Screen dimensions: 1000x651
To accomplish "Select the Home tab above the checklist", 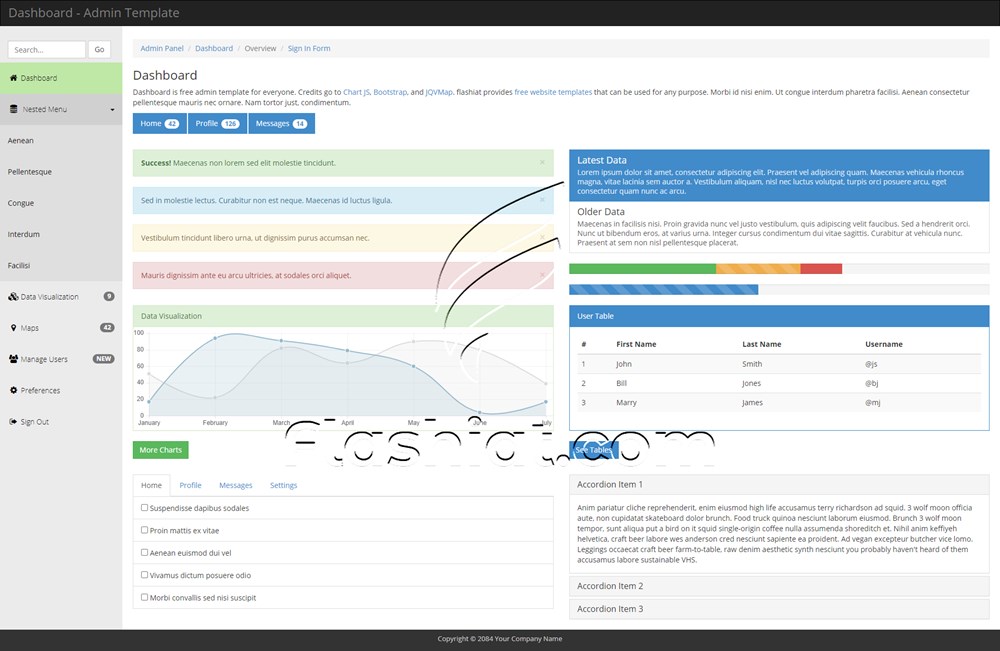I will pyautogui.click(x=151, y=485).
